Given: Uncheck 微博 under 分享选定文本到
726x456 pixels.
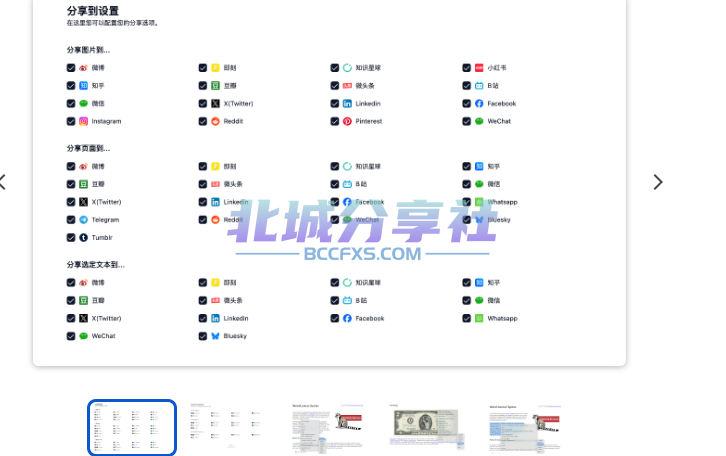Looking at the screenshot, I should (x=71, y=282).
